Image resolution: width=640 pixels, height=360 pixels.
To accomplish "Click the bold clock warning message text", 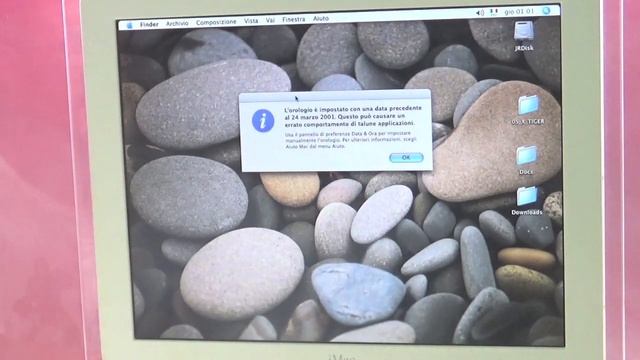I will click(x=353, y=116).
